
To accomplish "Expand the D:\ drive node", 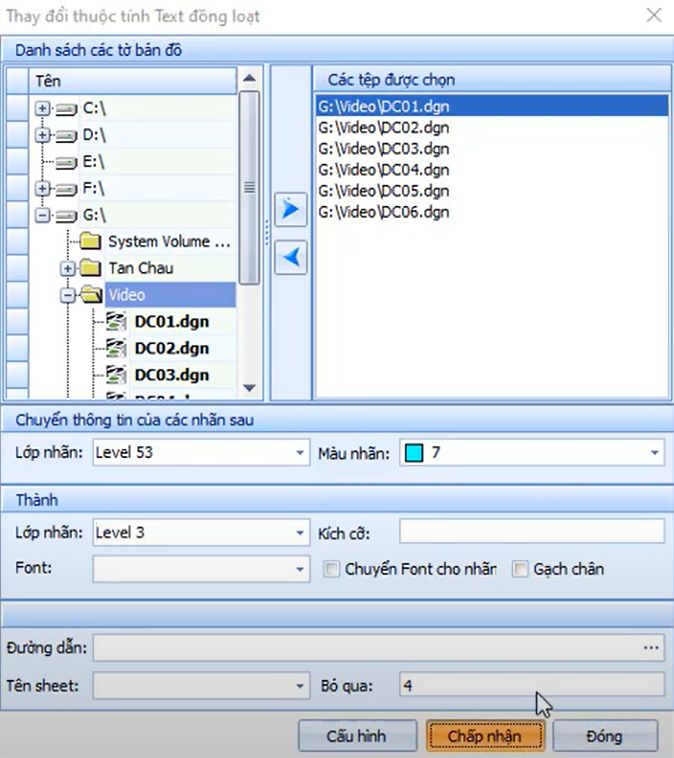I will click(x=43, y=135).
